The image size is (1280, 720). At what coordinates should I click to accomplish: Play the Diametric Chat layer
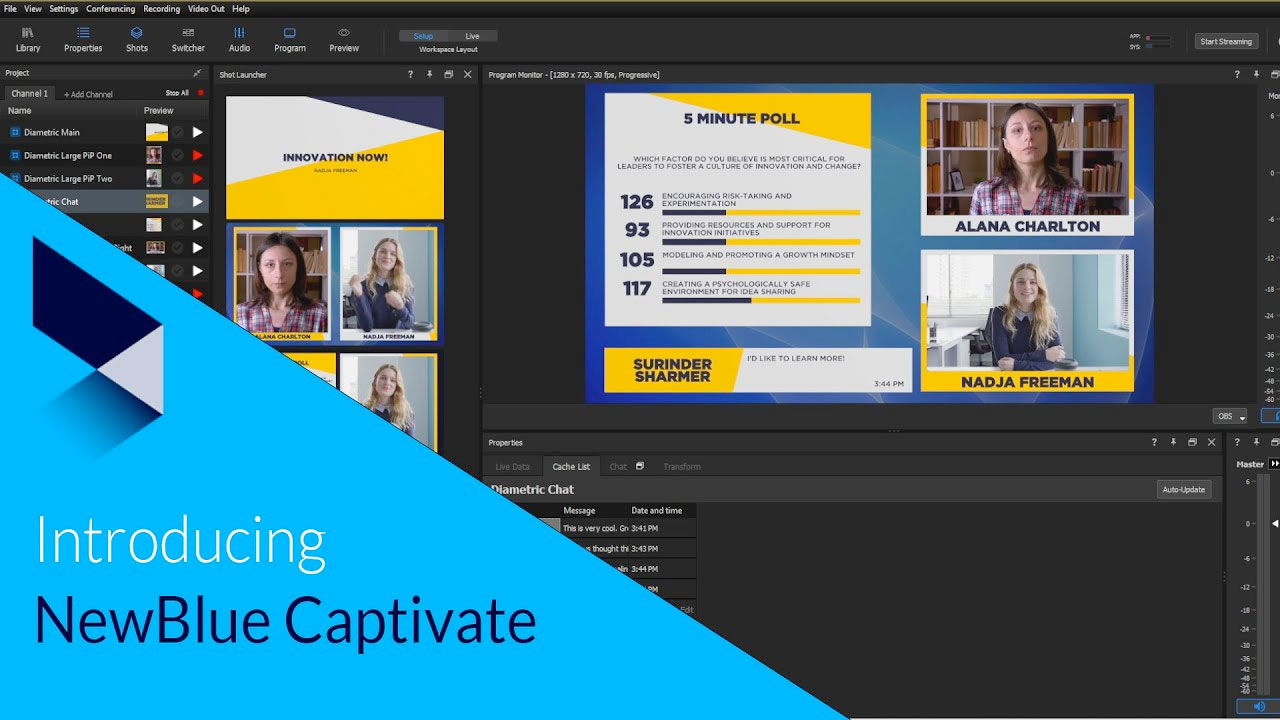coord(197,201)
